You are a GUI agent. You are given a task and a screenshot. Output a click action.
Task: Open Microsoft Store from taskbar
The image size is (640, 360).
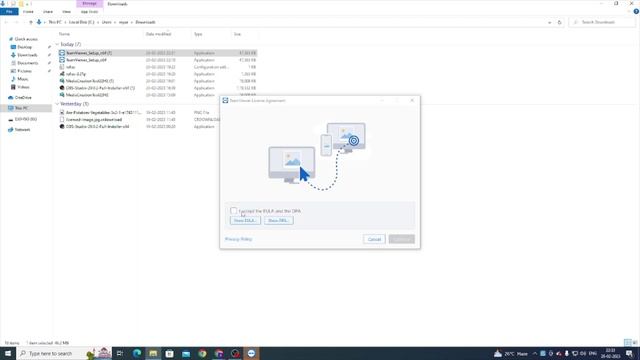pyautogui.click(x=169, y=353)
